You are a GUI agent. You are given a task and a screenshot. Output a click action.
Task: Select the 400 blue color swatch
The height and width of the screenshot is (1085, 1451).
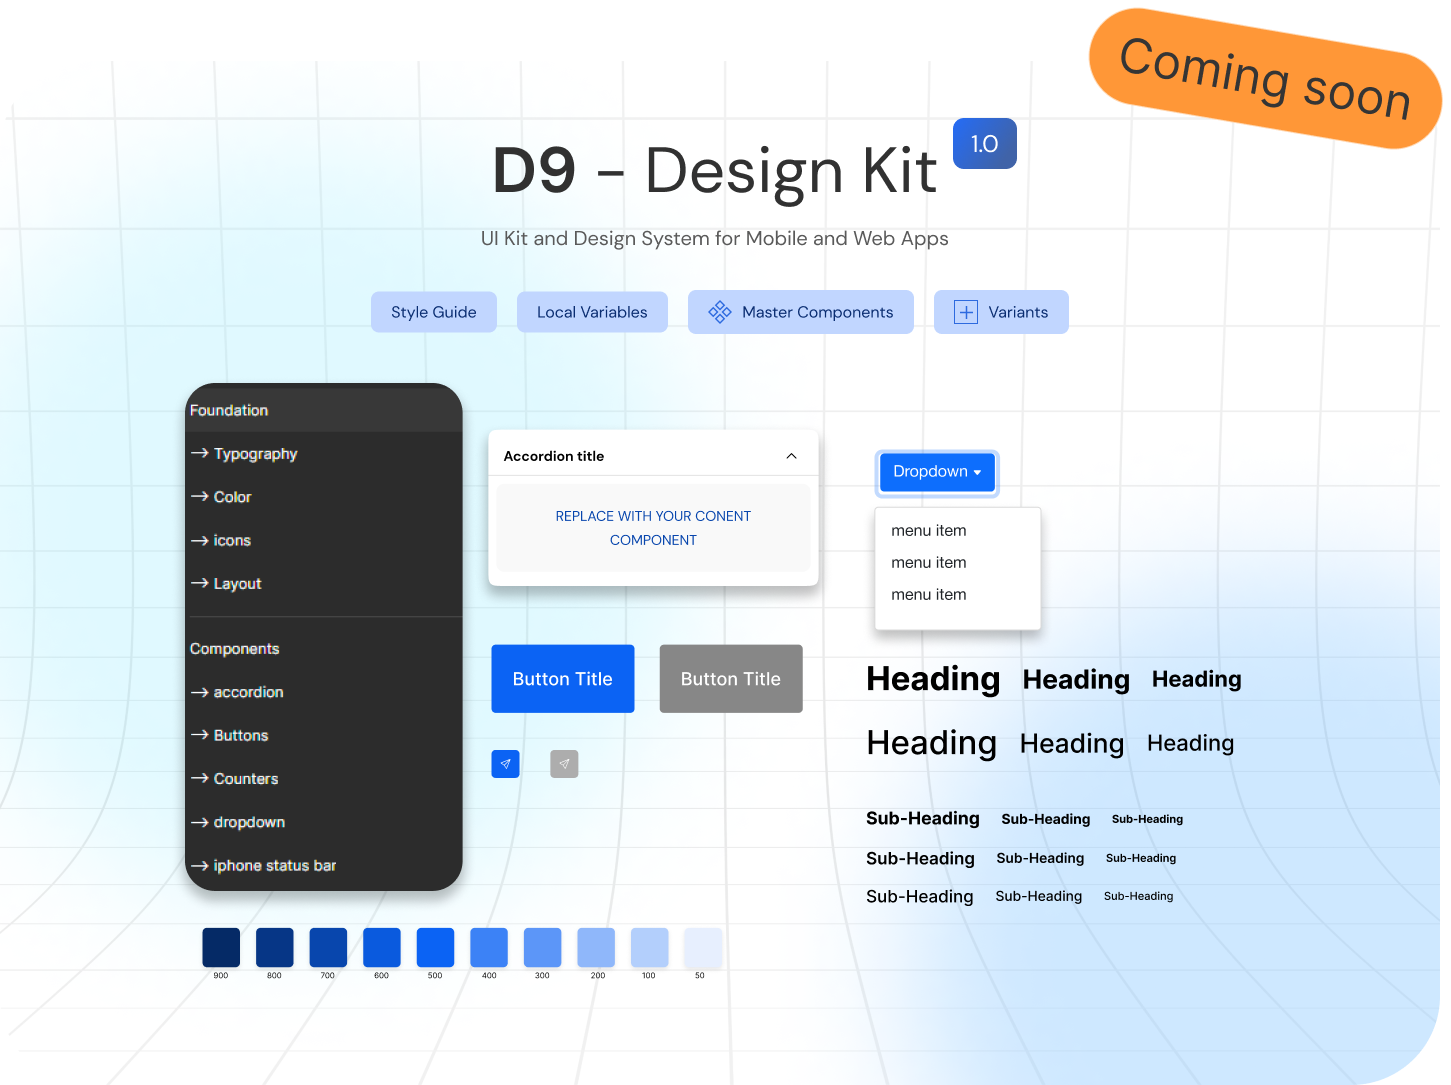[x=488, y=947]
